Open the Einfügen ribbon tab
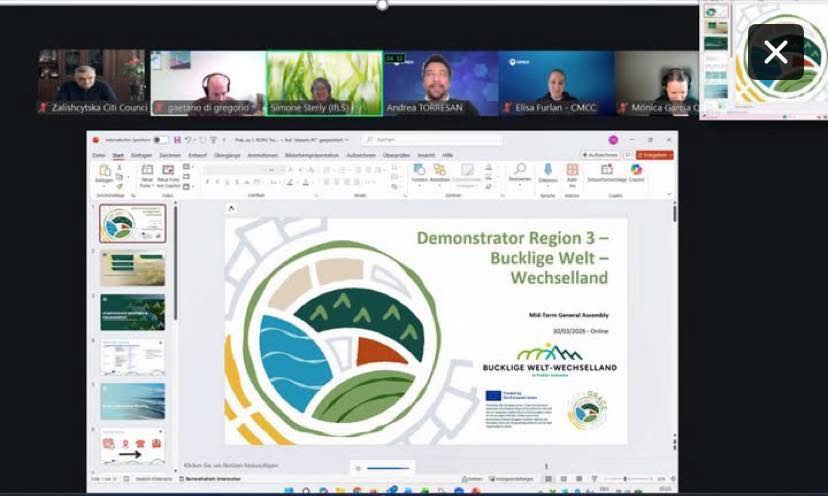828x496 pixels. click(x=142, y=155)
